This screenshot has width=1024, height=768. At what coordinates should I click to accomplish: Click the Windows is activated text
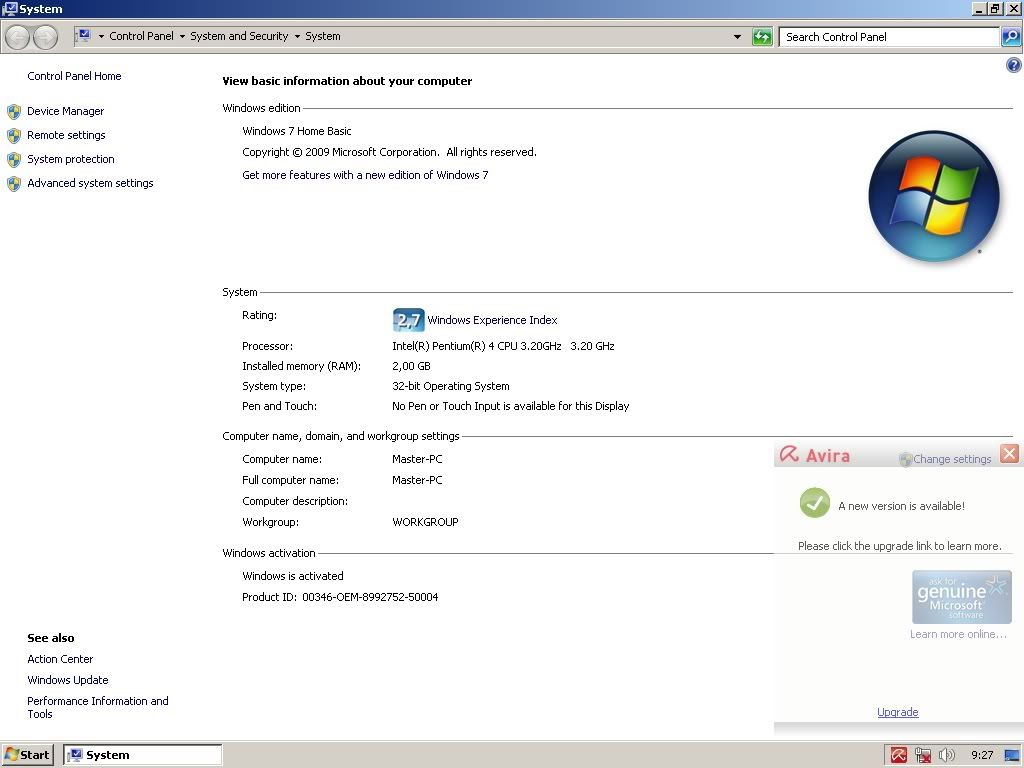(x=293, y=576)
